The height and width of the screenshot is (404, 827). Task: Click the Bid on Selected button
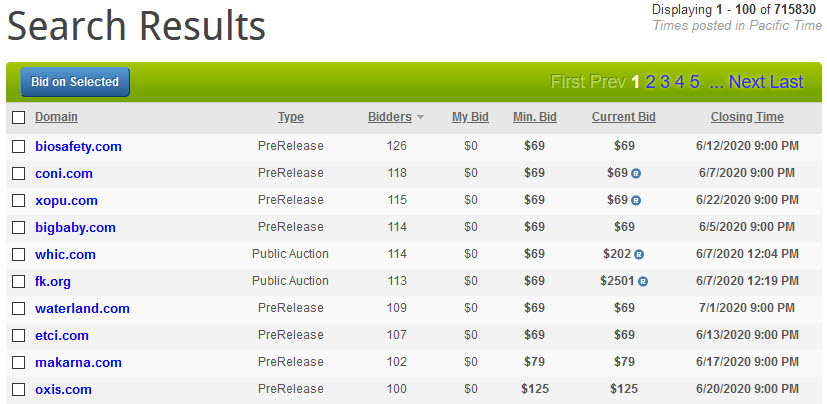point(75,82)
